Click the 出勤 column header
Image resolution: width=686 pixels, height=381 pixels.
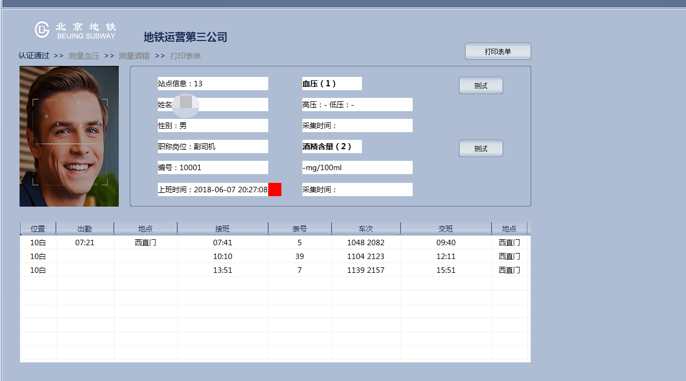pos(84,229)
